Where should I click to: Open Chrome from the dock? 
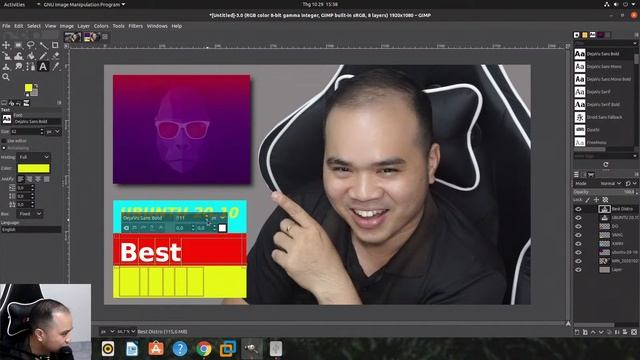coord(204,349)
